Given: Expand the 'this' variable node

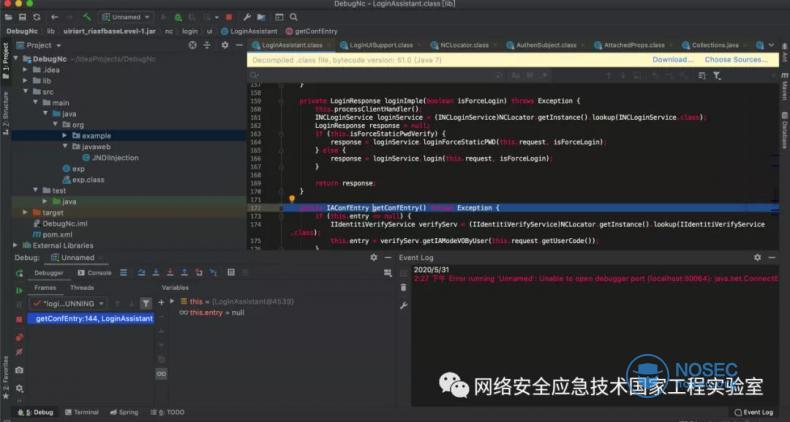Looking at the screenshot, I should pyautogui.click(x=172, y=301).
